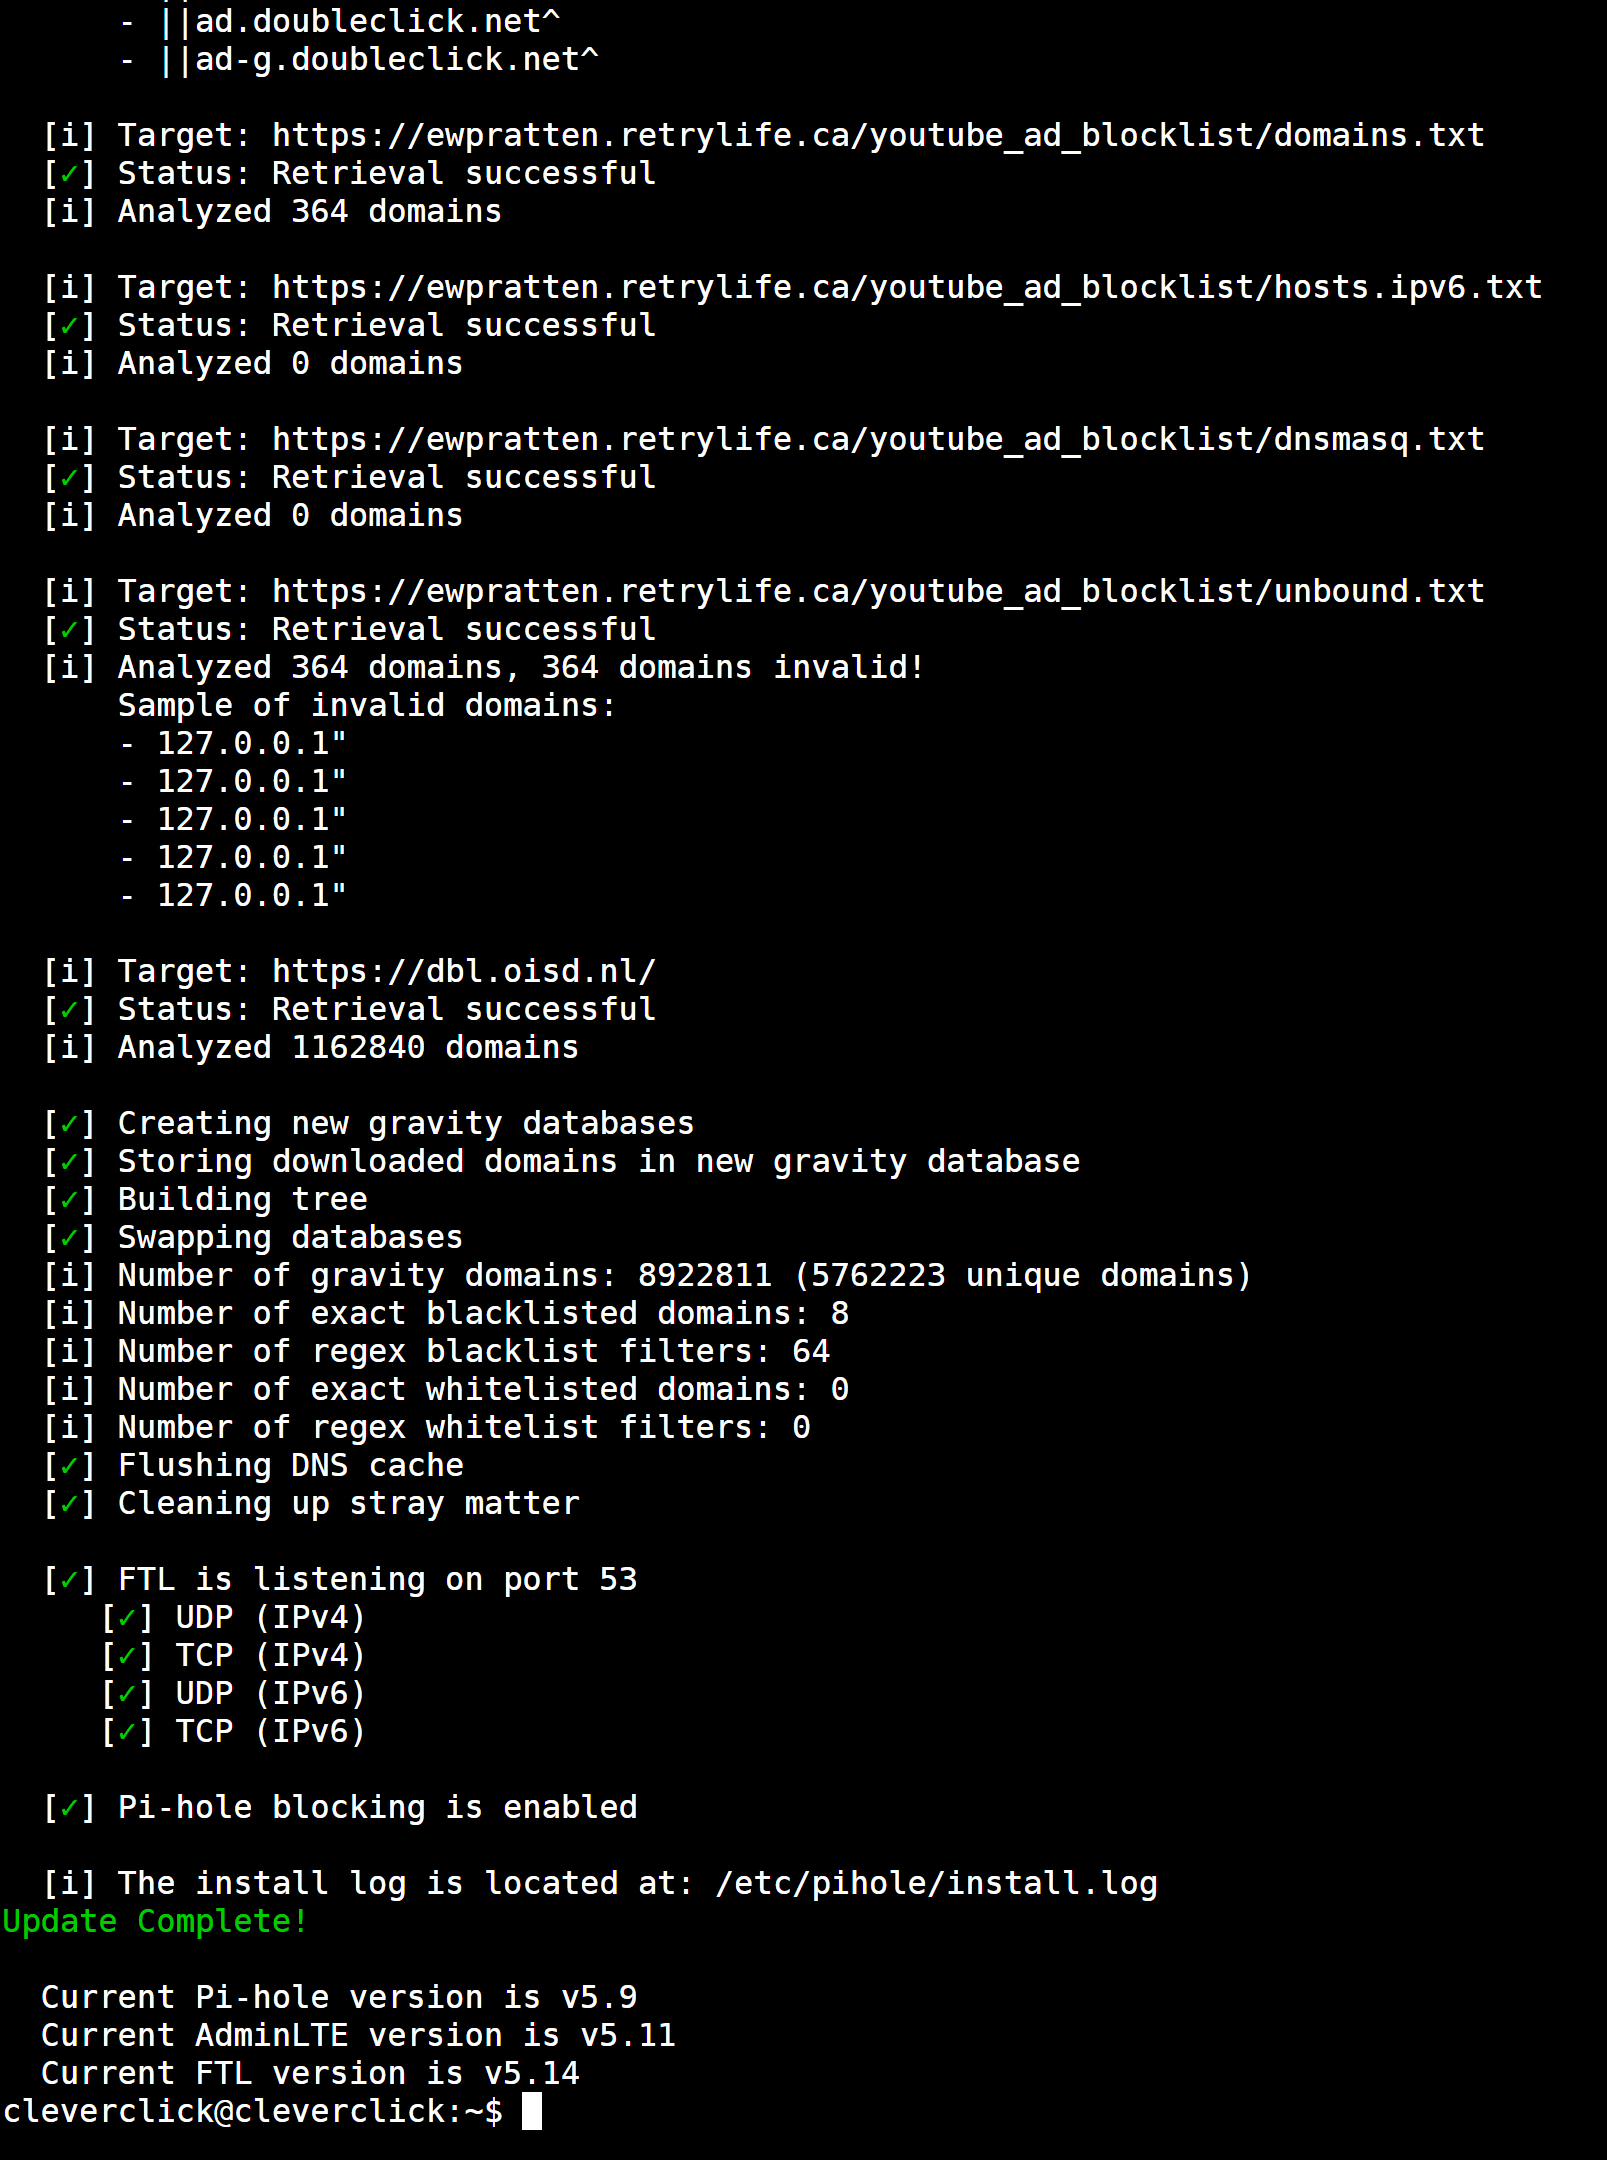The height and width of the screenshot is (2160, 1607).
Task: Click the checkmark beside "Building tree"
Action: coord(69,1200)
